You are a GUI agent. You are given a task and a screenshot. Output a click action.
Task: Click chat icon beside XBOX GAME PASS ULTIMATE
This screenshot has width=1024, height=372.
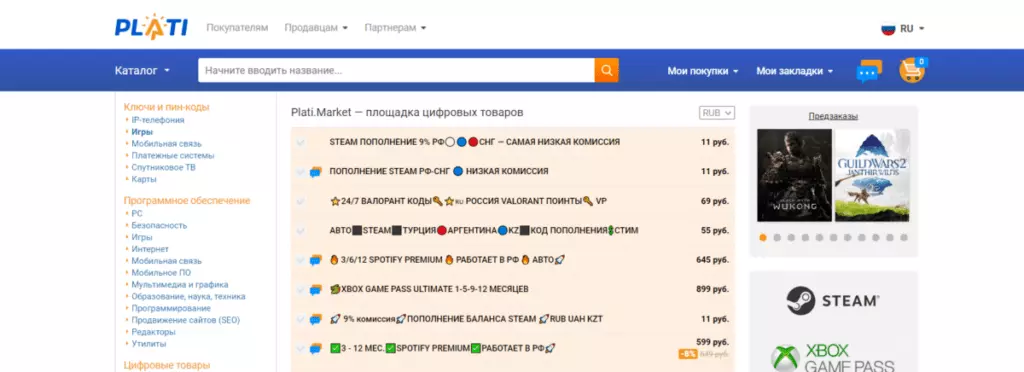[315, 289]
